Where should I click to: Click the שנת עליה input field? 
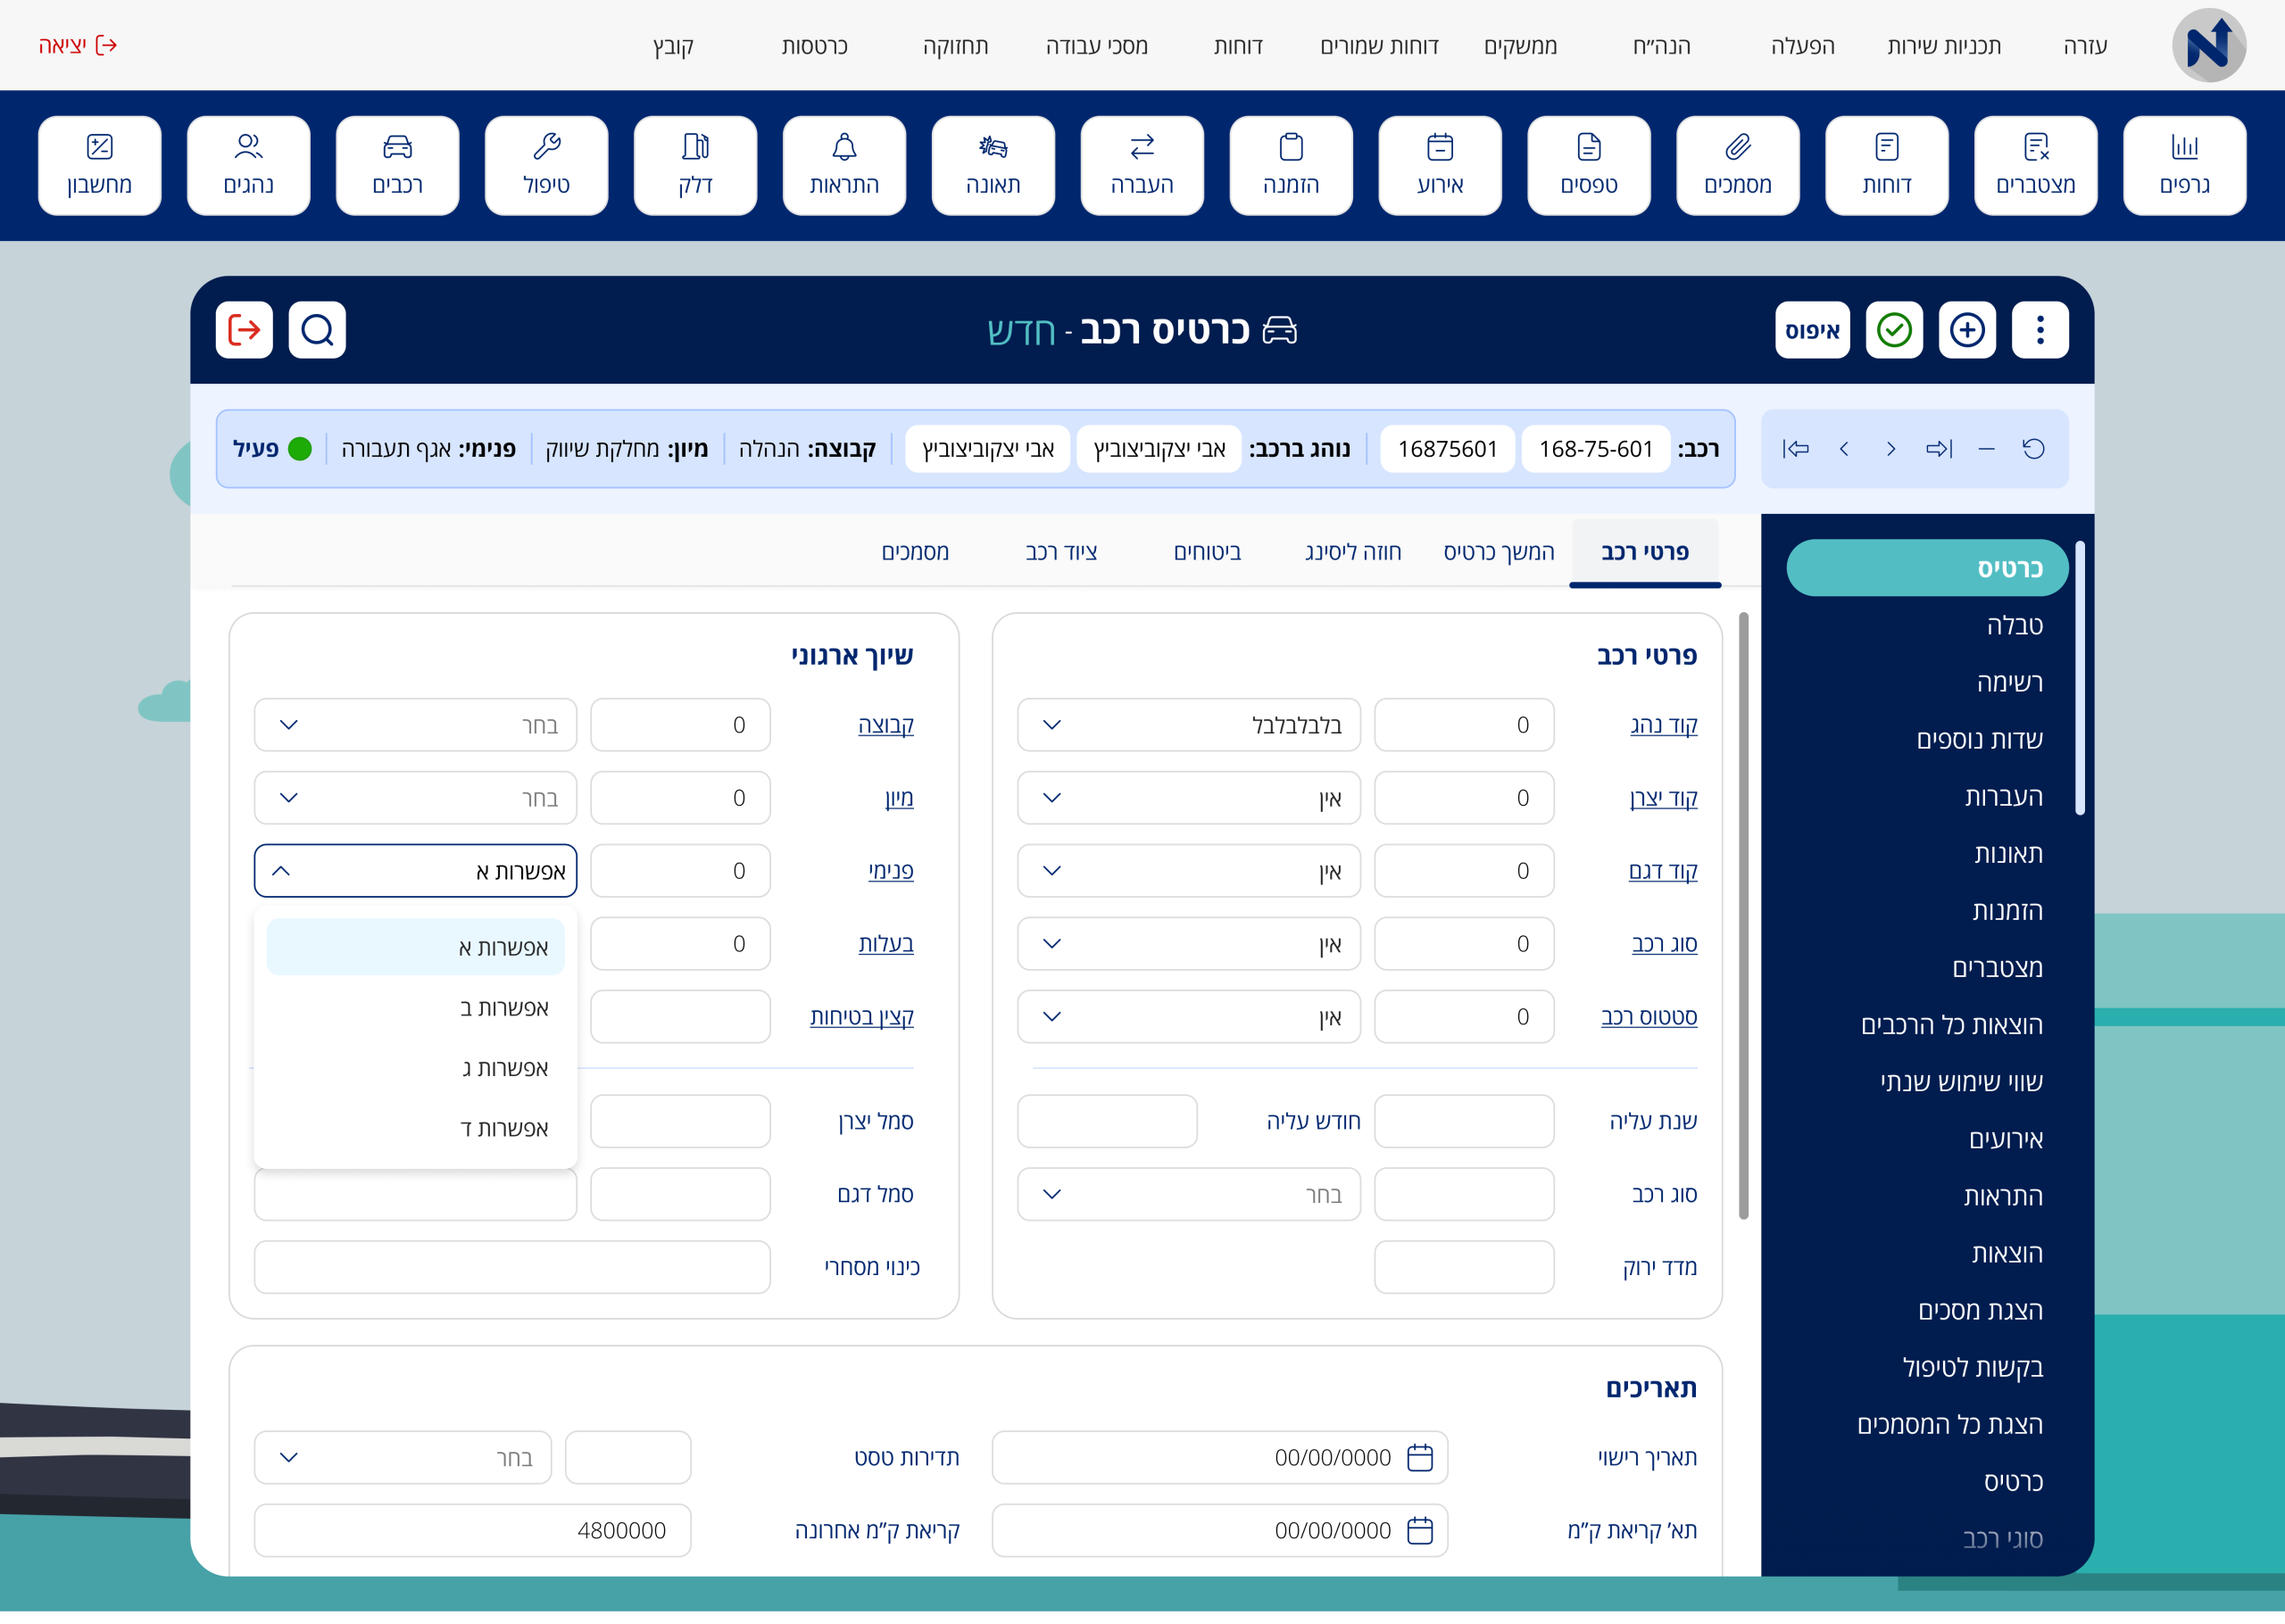(1463, 1121)
